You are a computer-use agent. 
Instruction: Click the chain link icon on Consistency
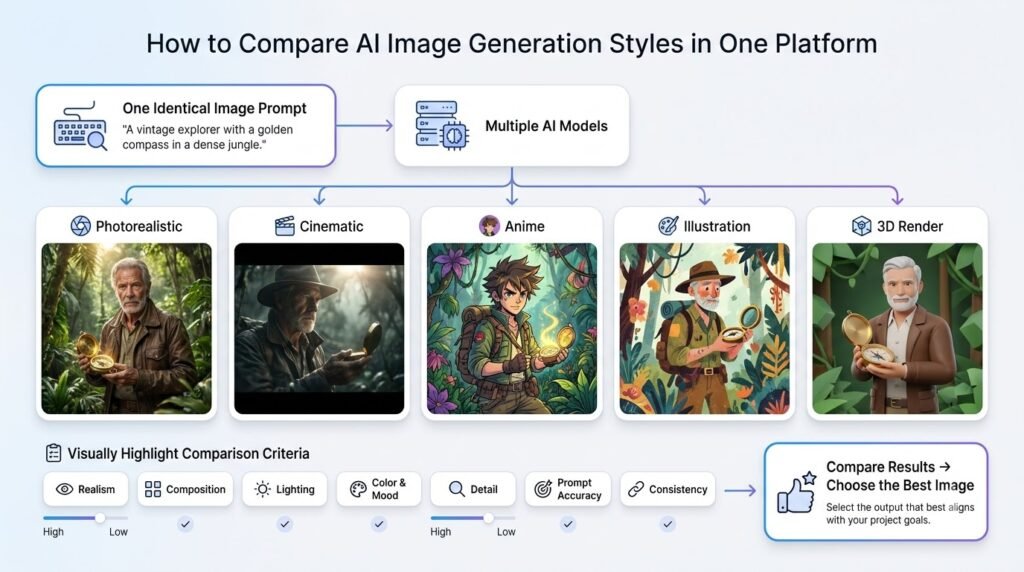(x=635, y=489)
